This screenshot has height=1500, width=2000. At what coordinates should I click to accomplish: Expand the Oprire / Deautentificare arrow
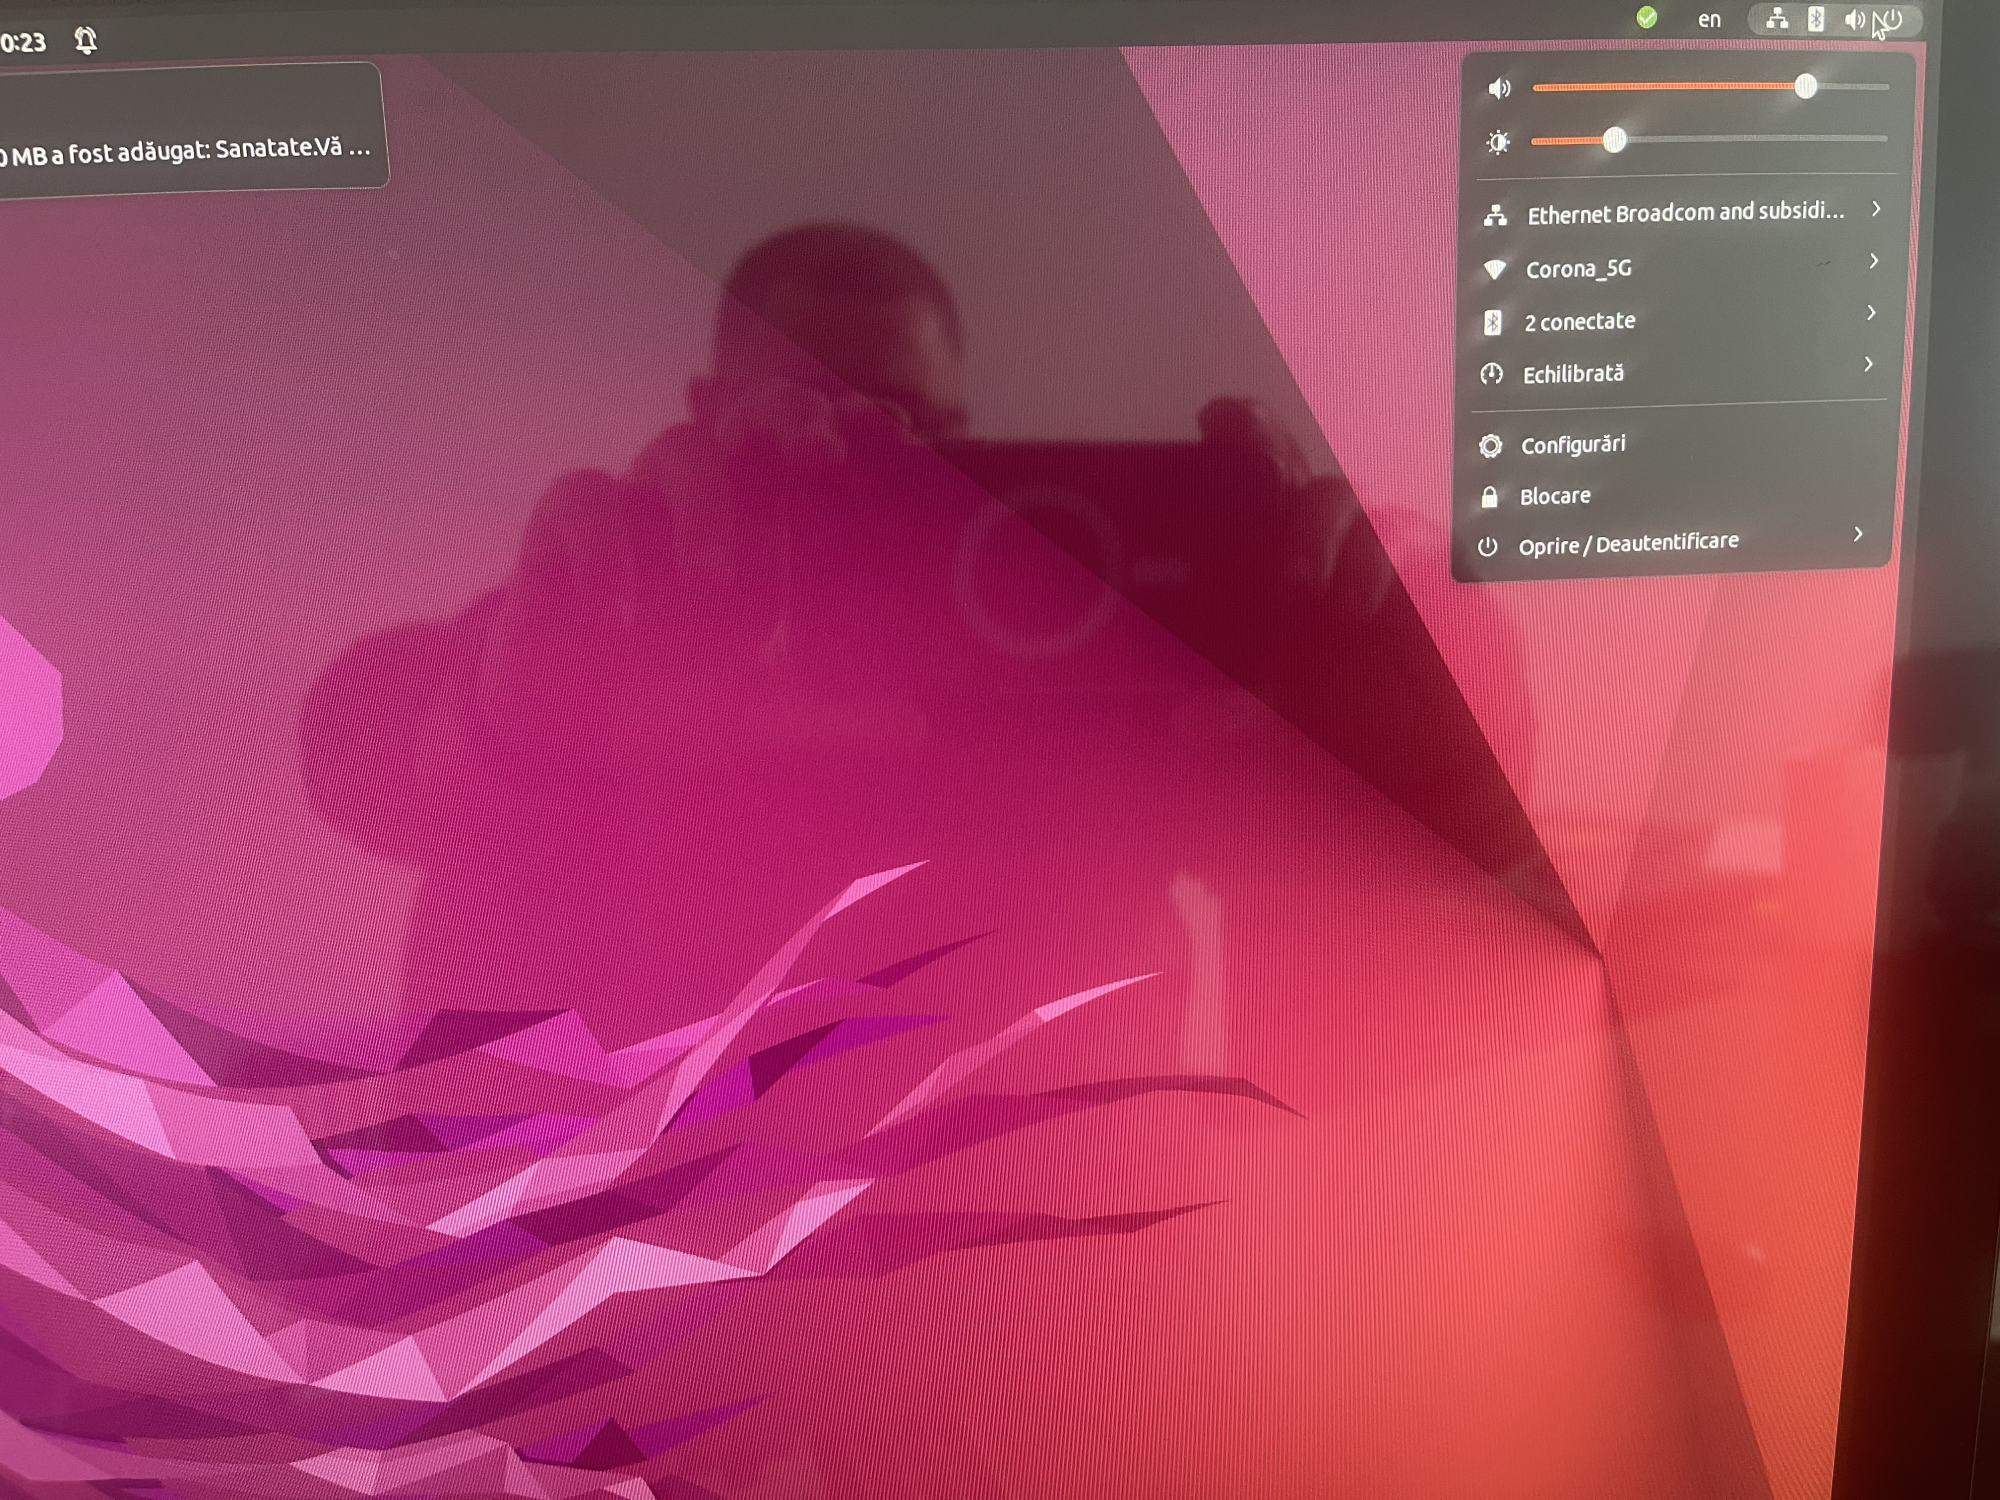tap(1857, 534)
